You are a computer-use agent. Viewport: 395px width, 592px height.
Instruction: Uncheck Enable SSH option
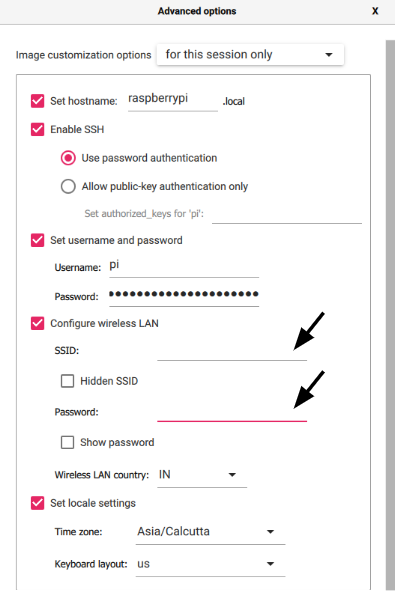(x=37, y=129)
